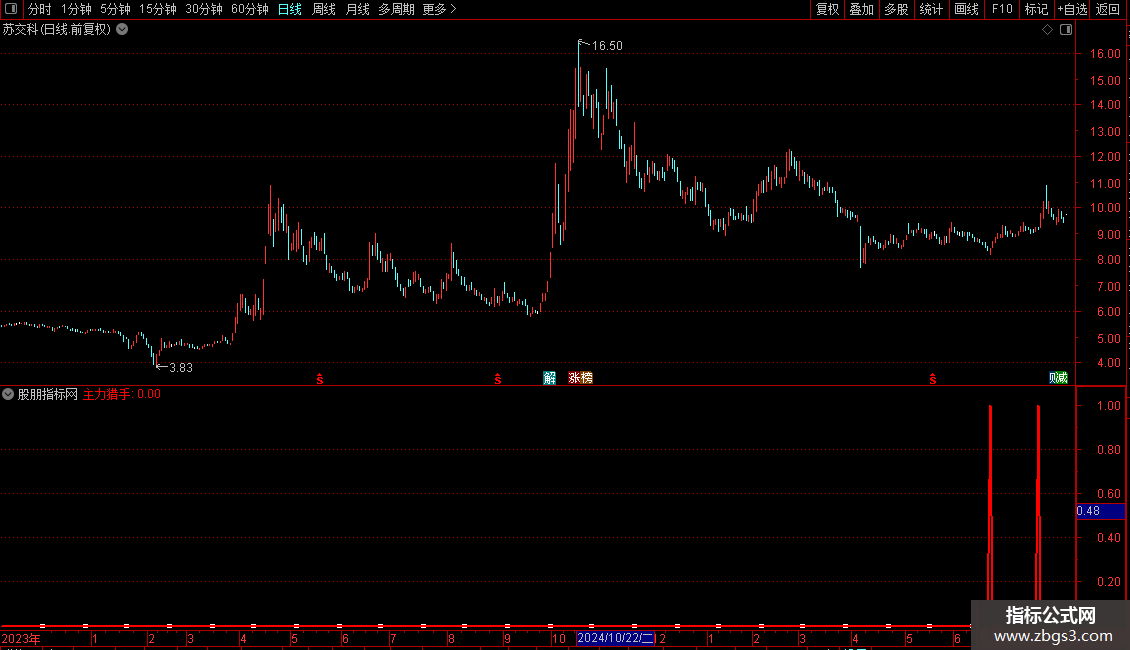Open the 复权 adjustment option

(x=827, y=9)
